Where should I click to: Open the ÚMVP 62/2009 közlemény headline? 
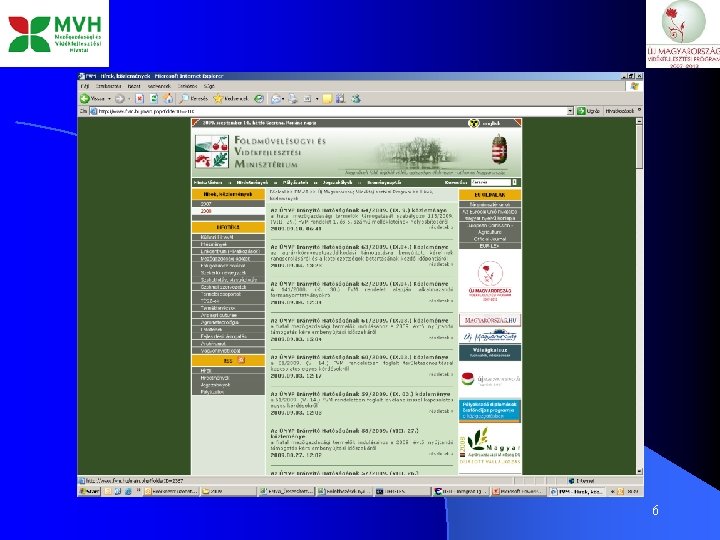[359, 284]
